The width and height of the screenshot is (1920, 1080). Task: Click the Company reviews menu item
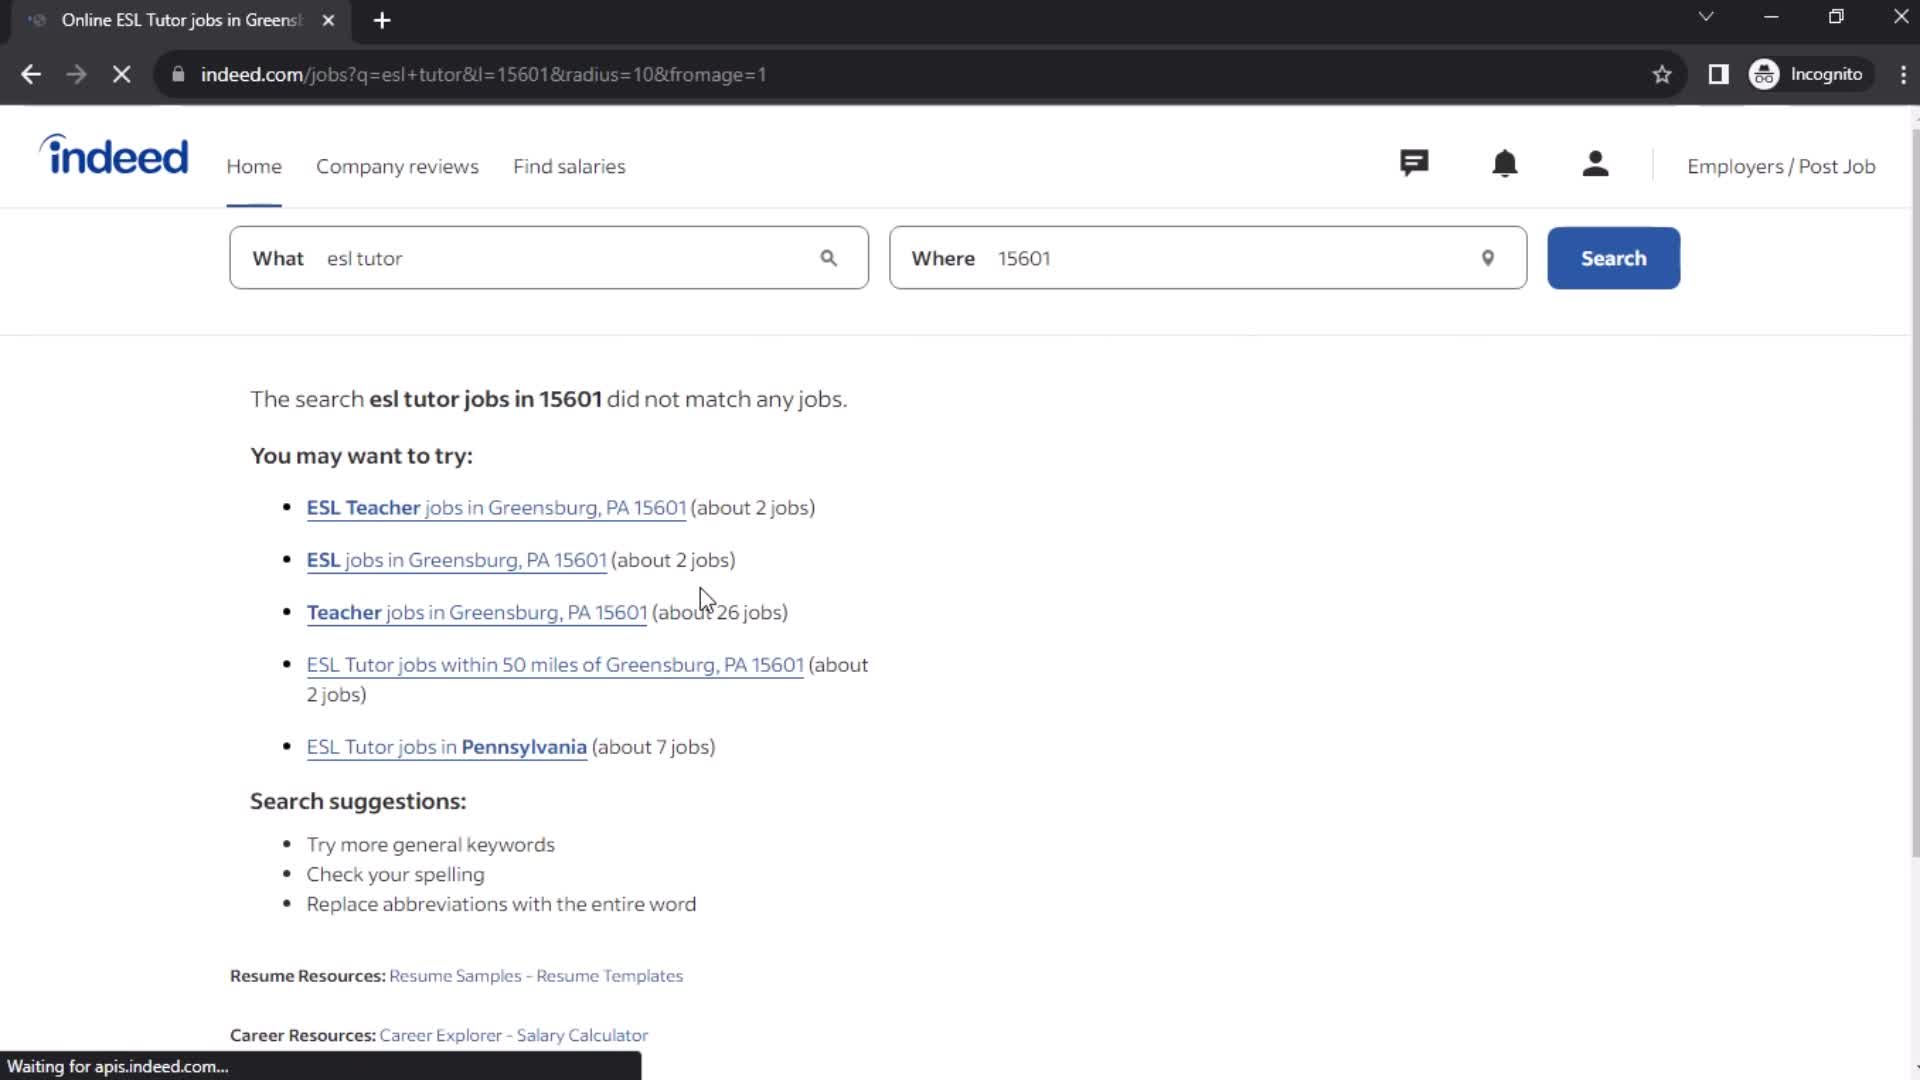[398, 167]
